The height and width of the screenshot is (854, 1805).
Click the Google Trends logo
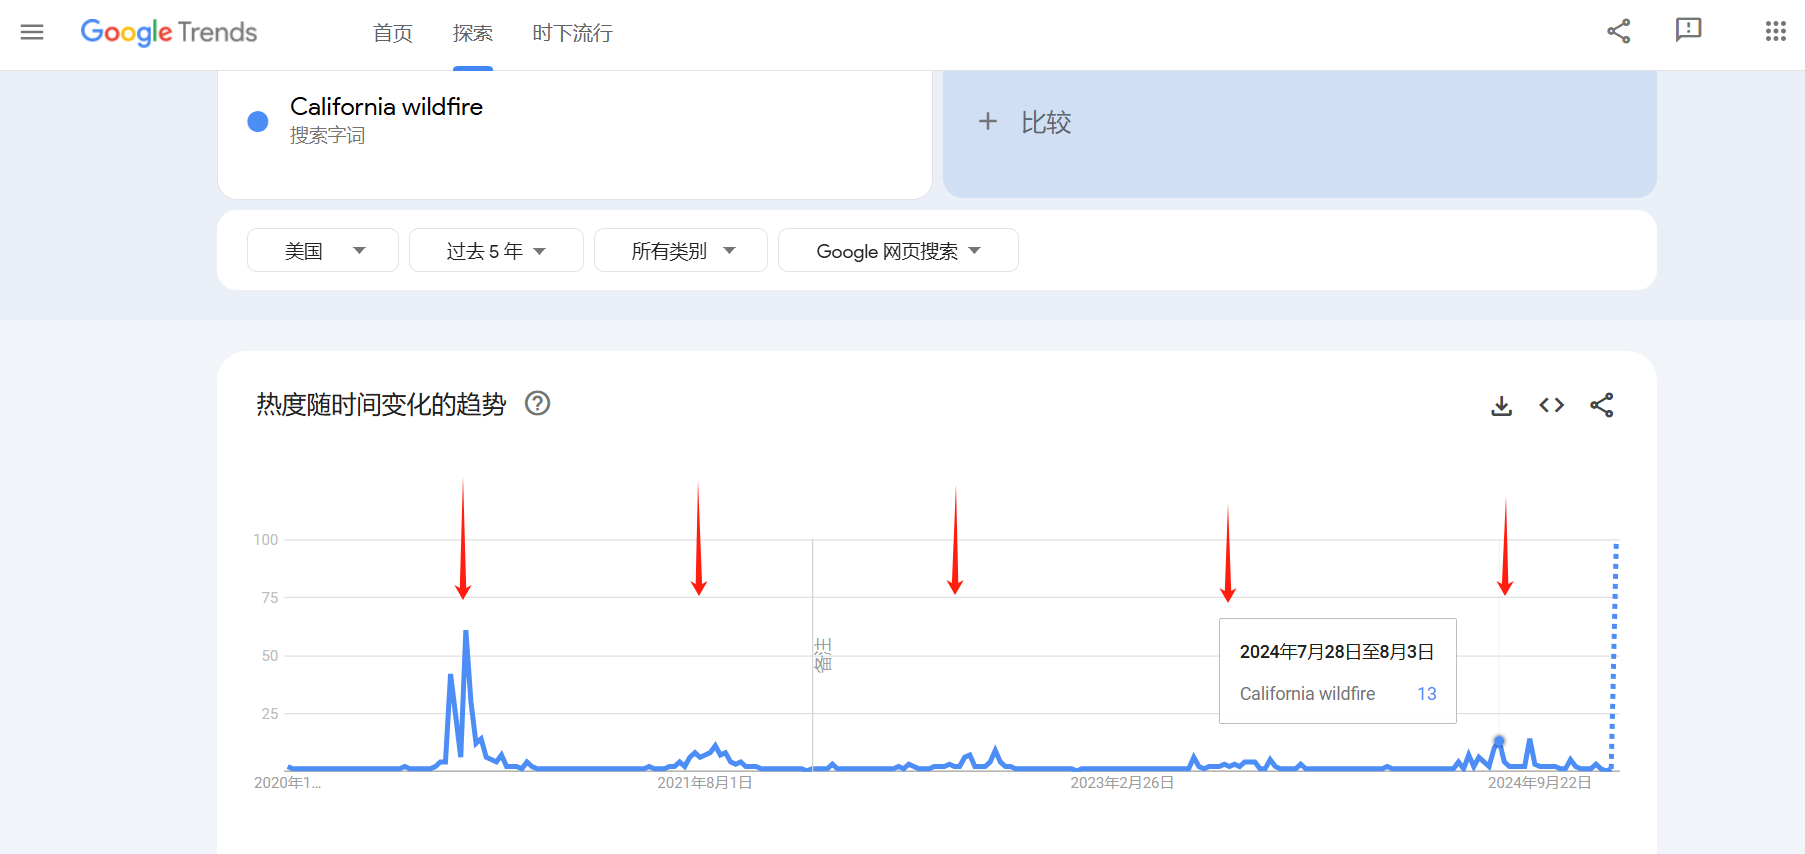(169, 32)
